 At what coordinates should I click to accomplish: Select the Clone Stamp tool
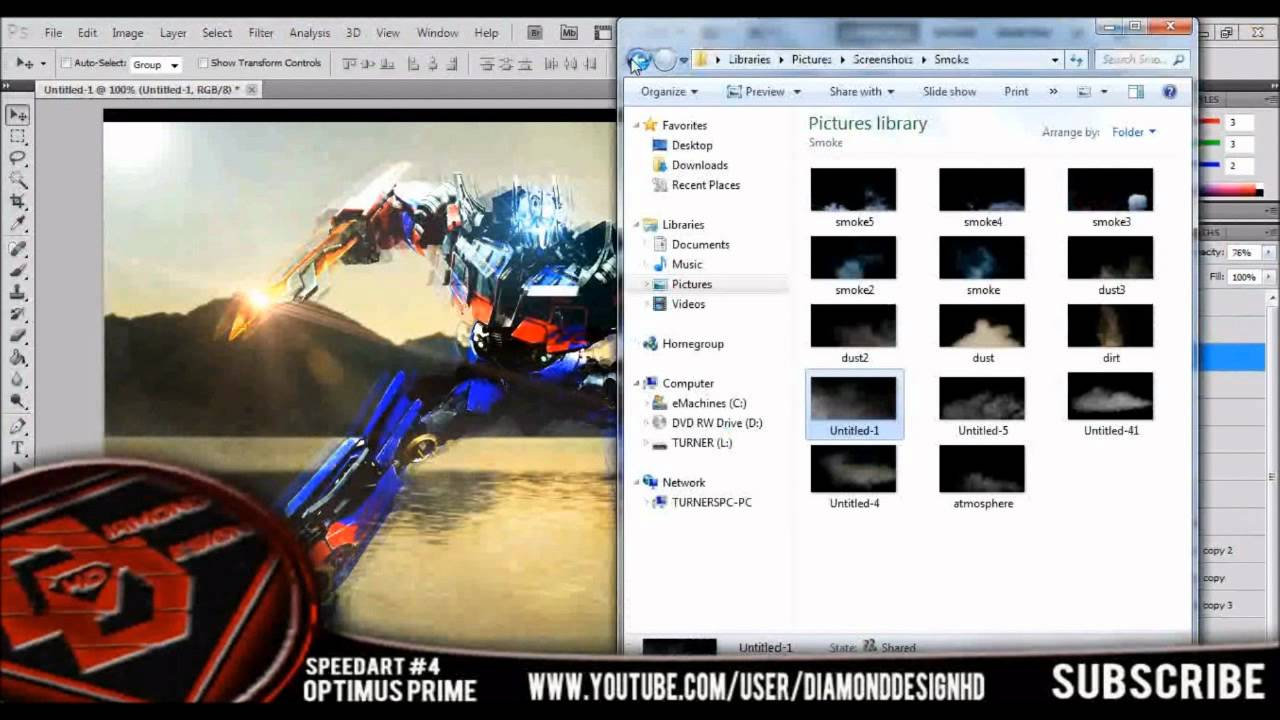click(18, 293)
